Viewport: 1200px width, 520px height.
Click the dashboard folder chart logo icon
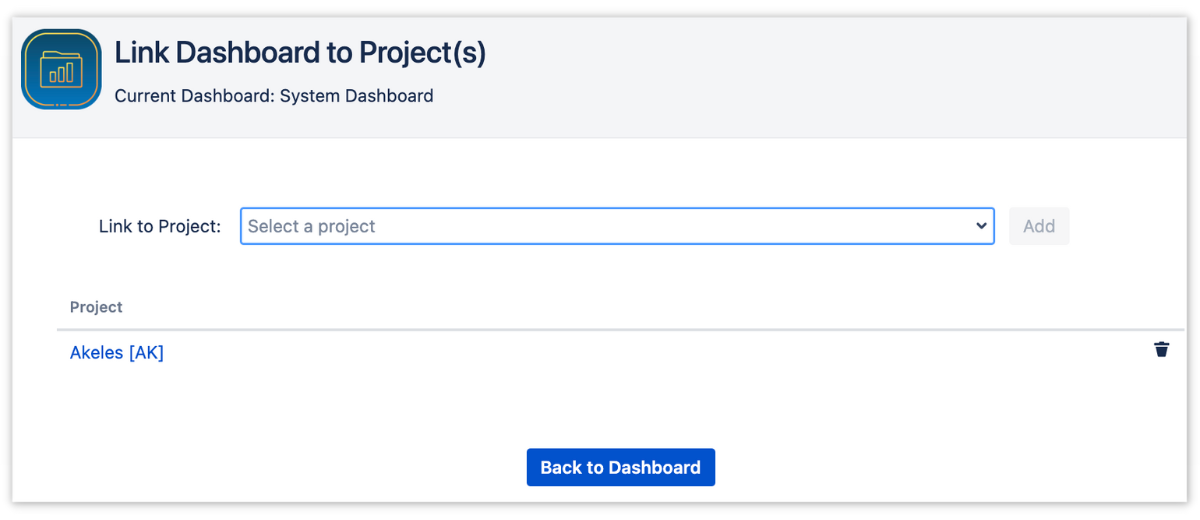61,69
